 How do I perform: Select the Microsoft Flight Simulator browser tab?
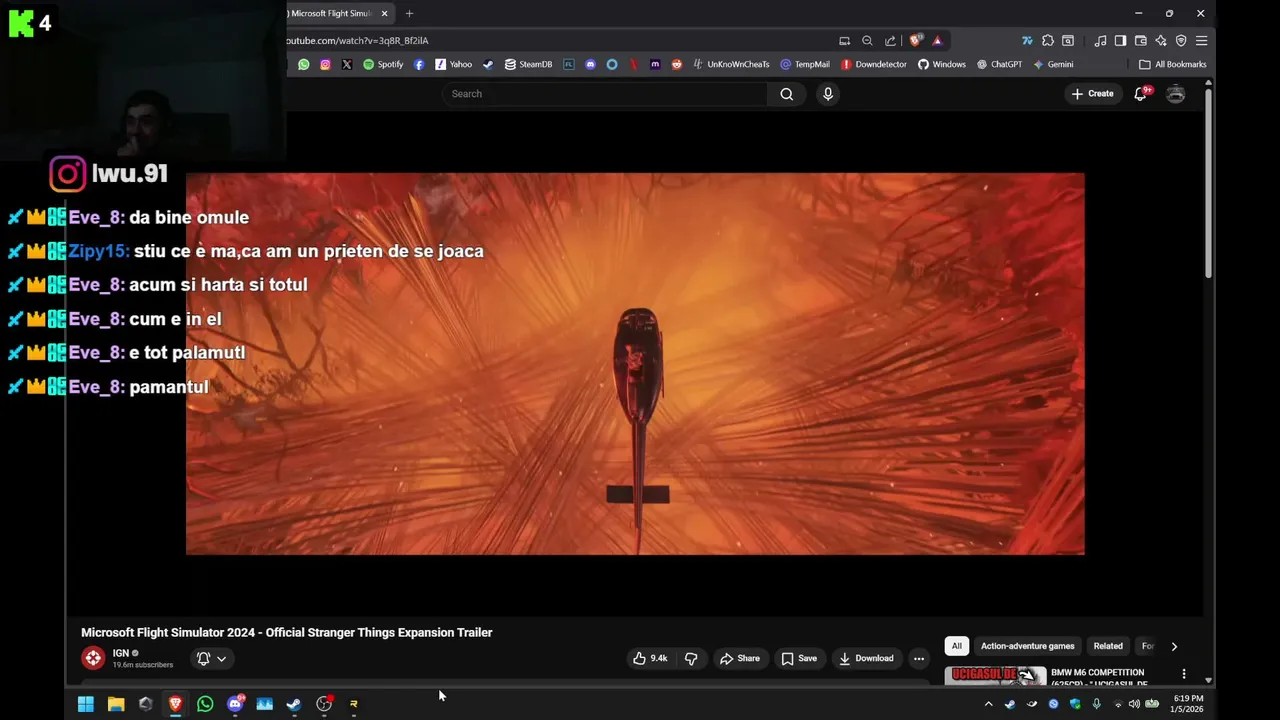[x=330, y=14]
